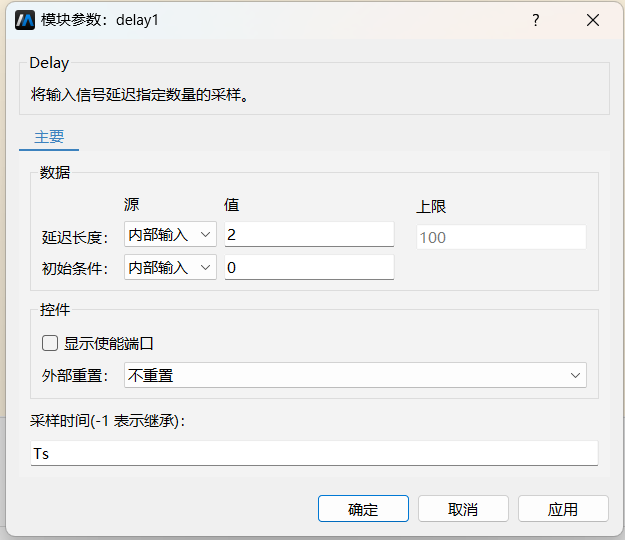Click the 数据 group title
Viewport: 625px width, 540px height.
click(55, 173)
